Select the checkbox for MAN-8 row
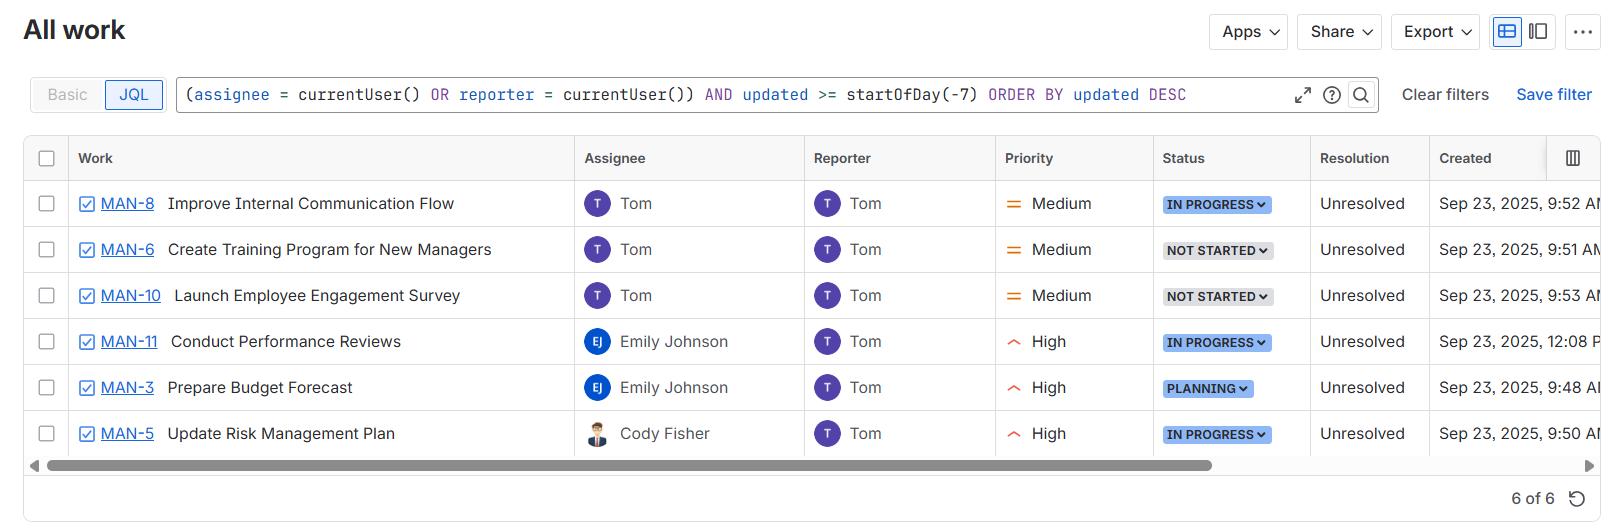 pyautogui.click(x=47, y=204)
